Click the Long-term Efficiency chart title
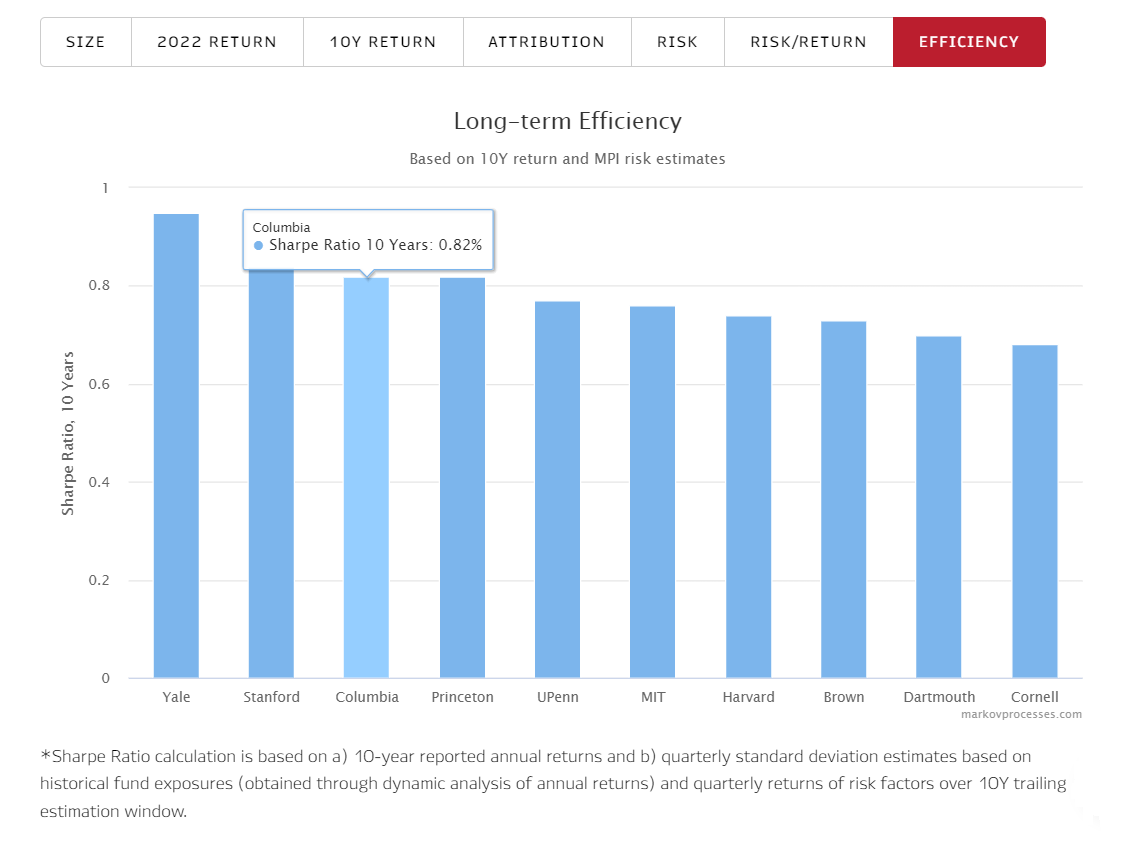The width and height of the screenshot is (1123, 853). pos(568,121)
